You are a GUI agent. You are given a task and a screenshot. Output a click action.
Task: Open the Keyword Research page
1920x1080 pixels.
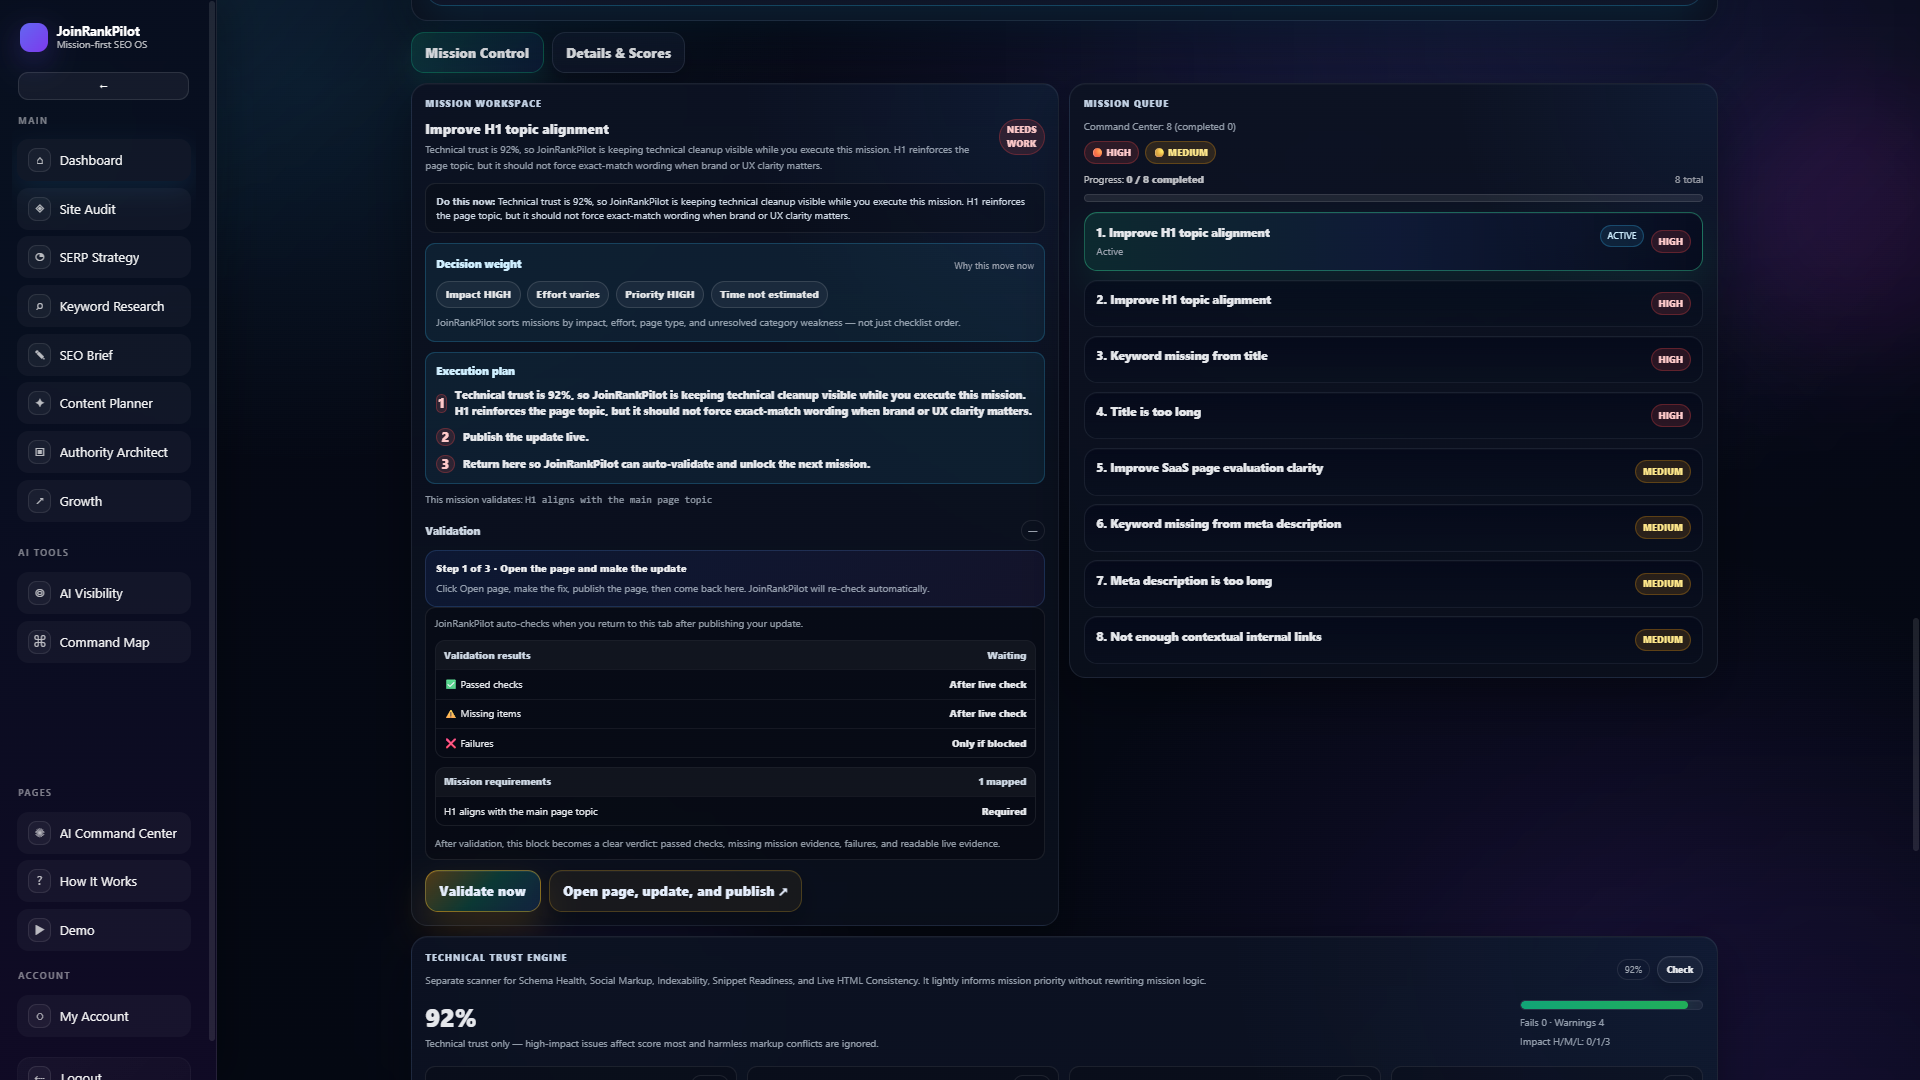click(x=104, y=306)
